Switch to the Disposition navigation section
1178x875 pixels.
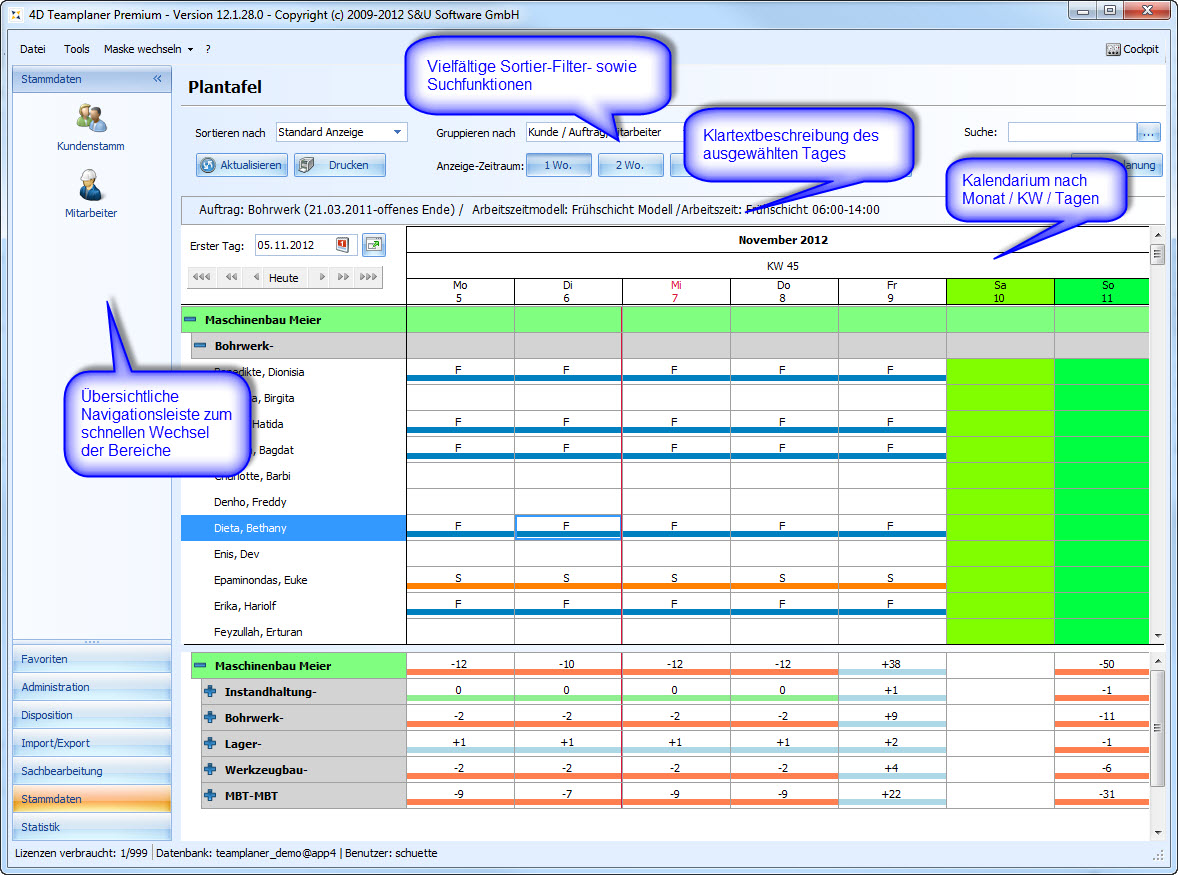[91, 715]
